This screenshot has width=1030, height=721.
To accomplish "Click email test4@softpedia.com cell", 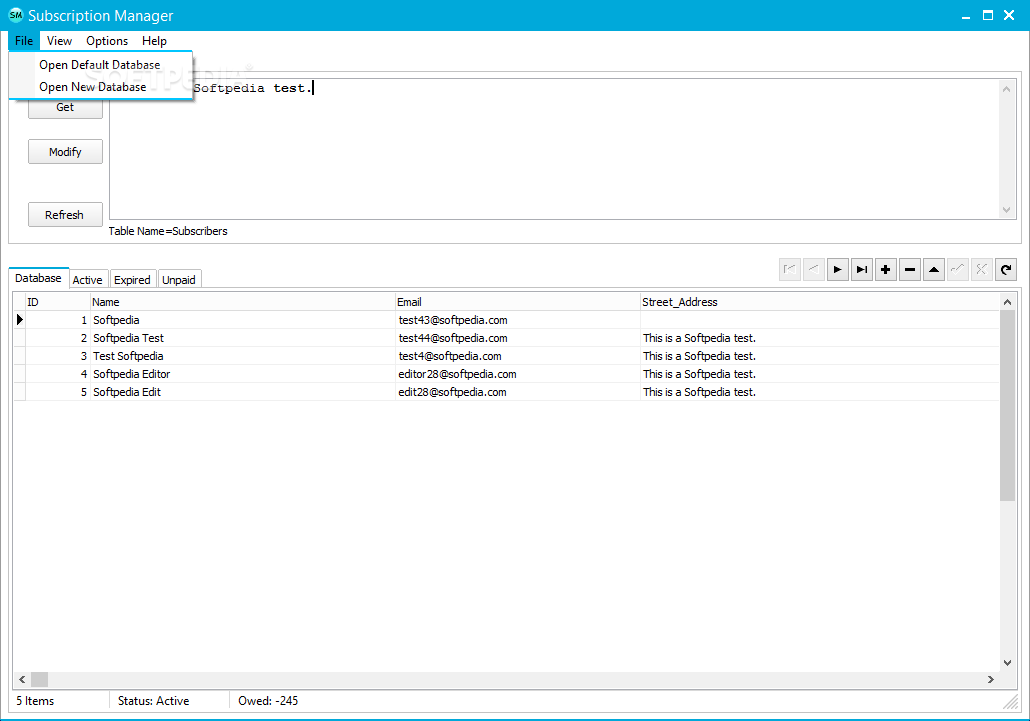I will pos(517,356).
